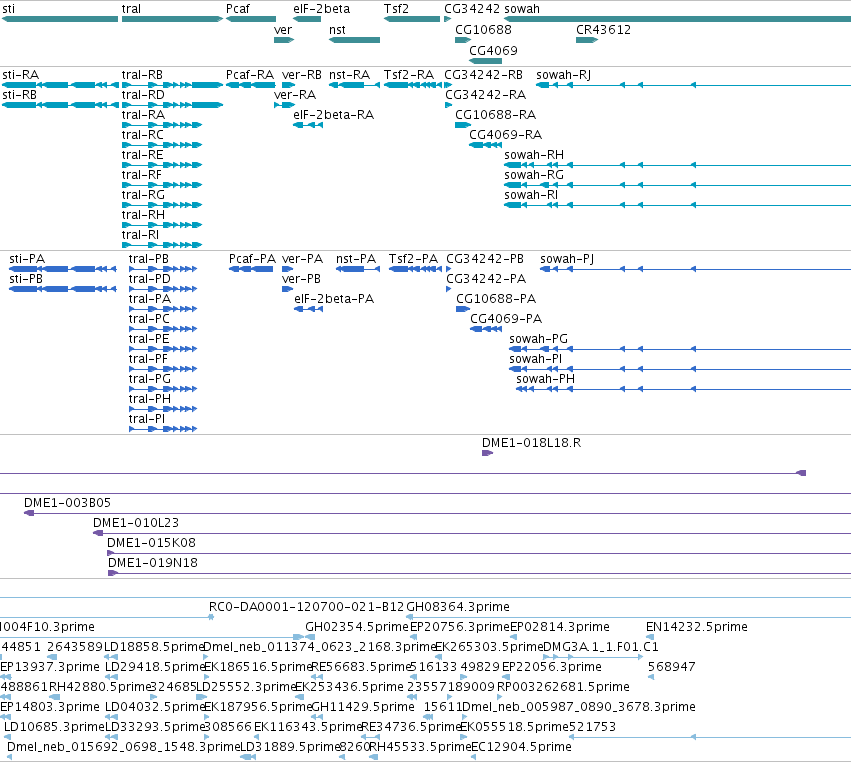This screenshot has width=851, height=762.
Task: Click RC0-DA0001-120700-021-B12 EST label
Action: click(x=307, y=607)
